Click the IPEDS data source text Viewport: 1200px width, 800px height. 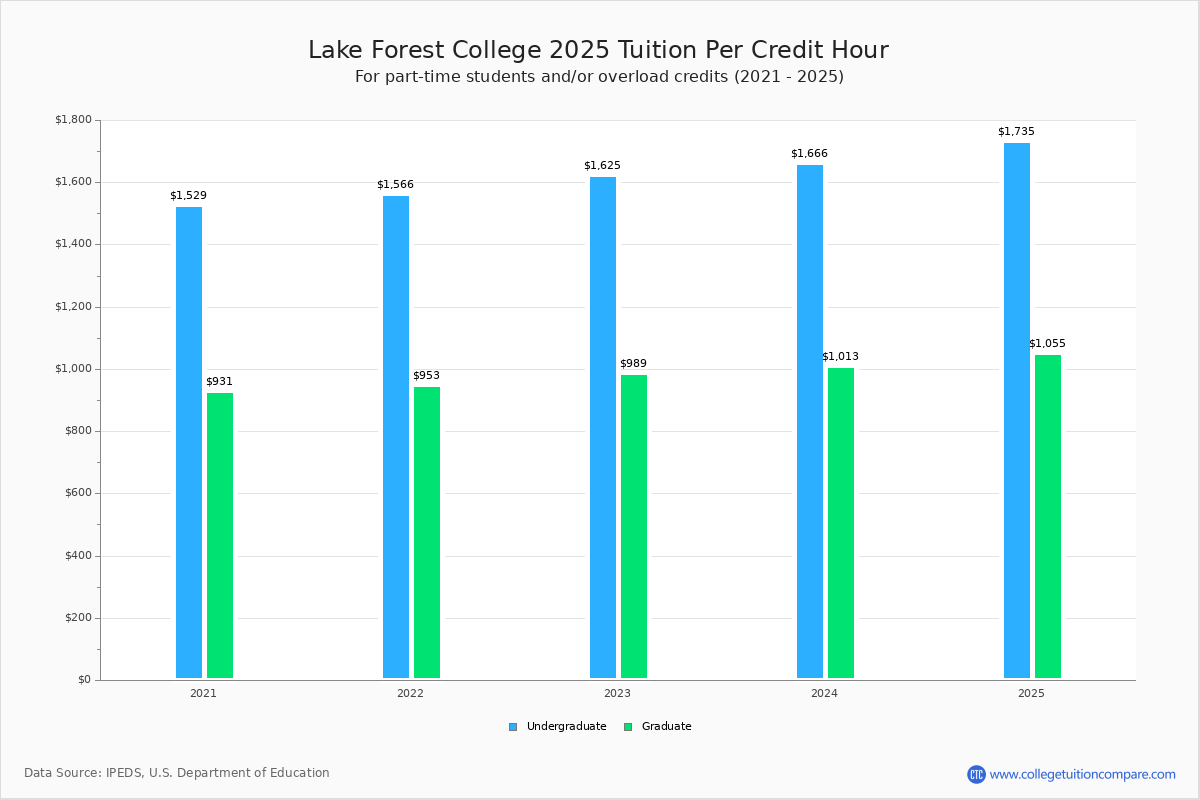pyautogui.click(x=177, y=773)
